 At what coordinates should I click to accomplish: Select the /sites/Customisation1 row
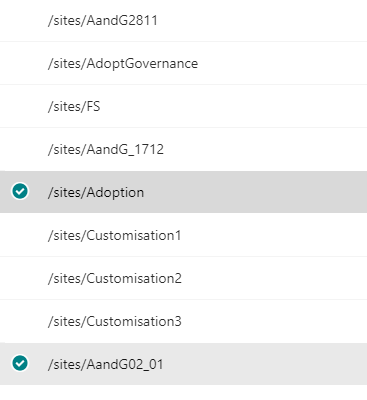[x=183, y=235]
